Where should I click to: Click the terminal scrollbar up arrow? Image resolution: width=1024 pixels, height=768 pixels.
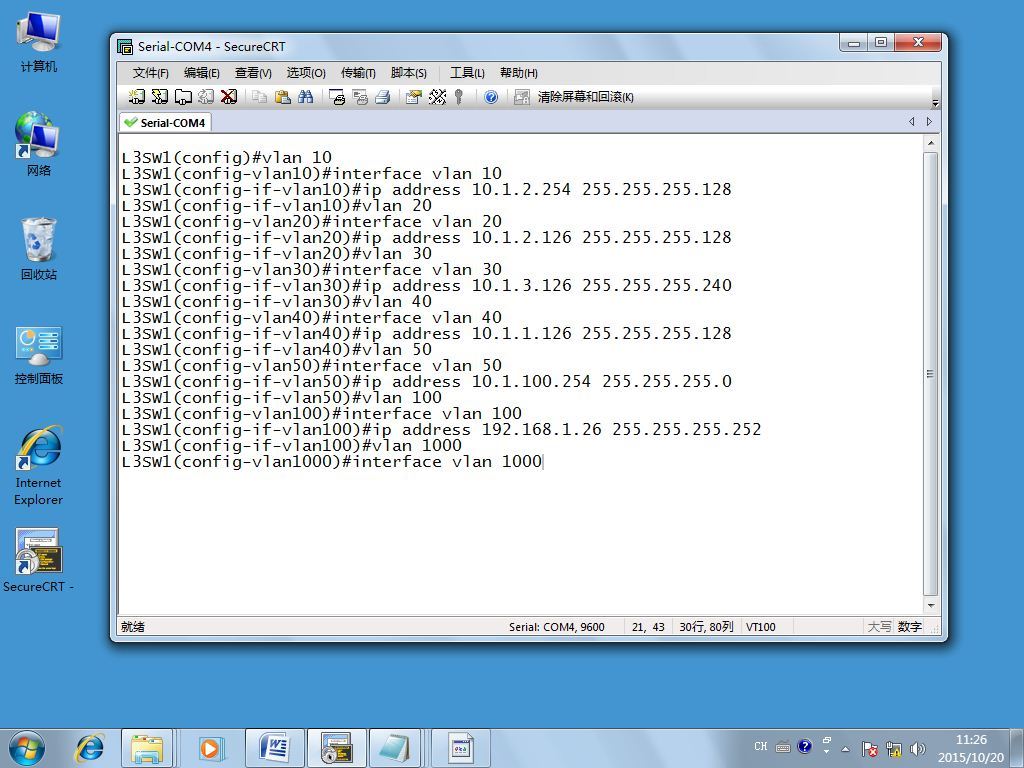tap(931, 144)
